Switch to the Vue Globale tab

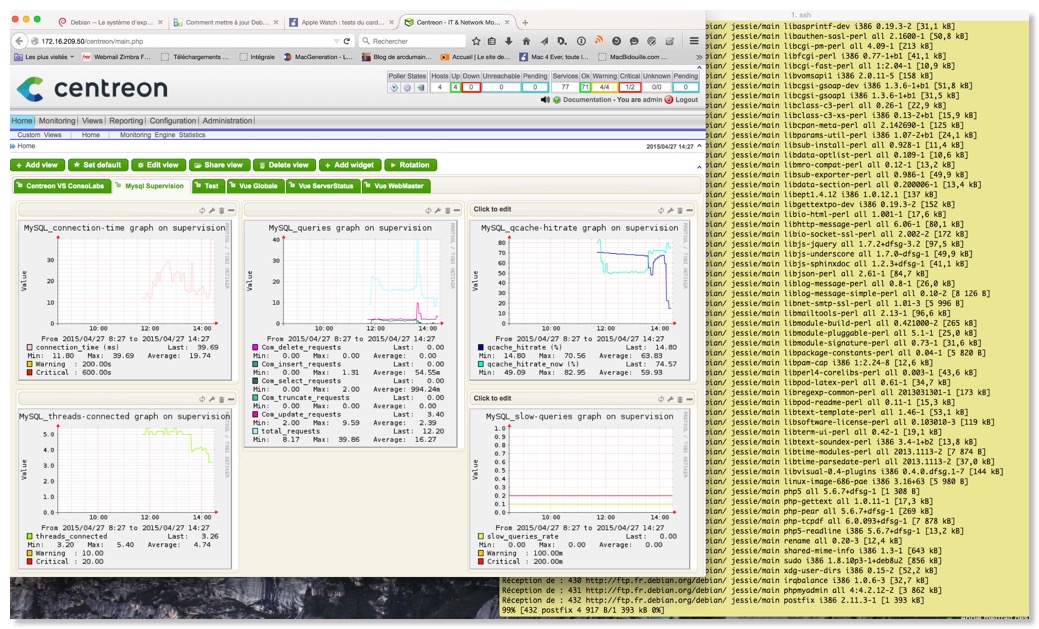(255, 185)
